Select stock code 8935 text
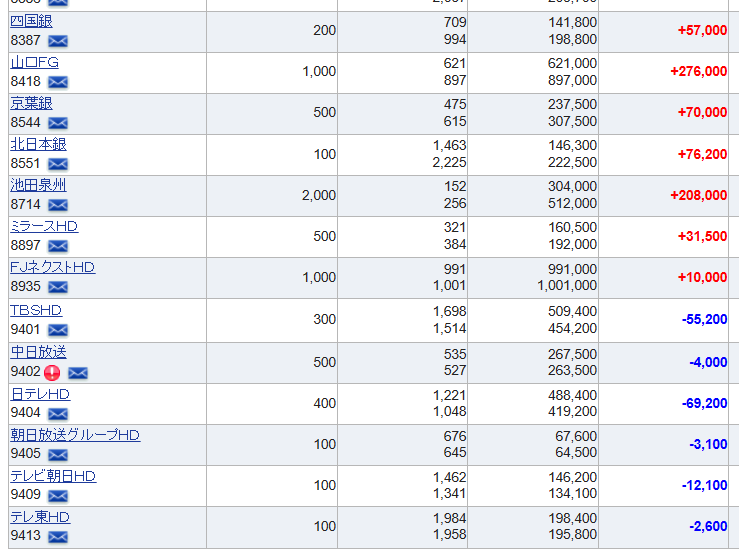This screenshot has height=560, width=739. [x=25, y=286]
